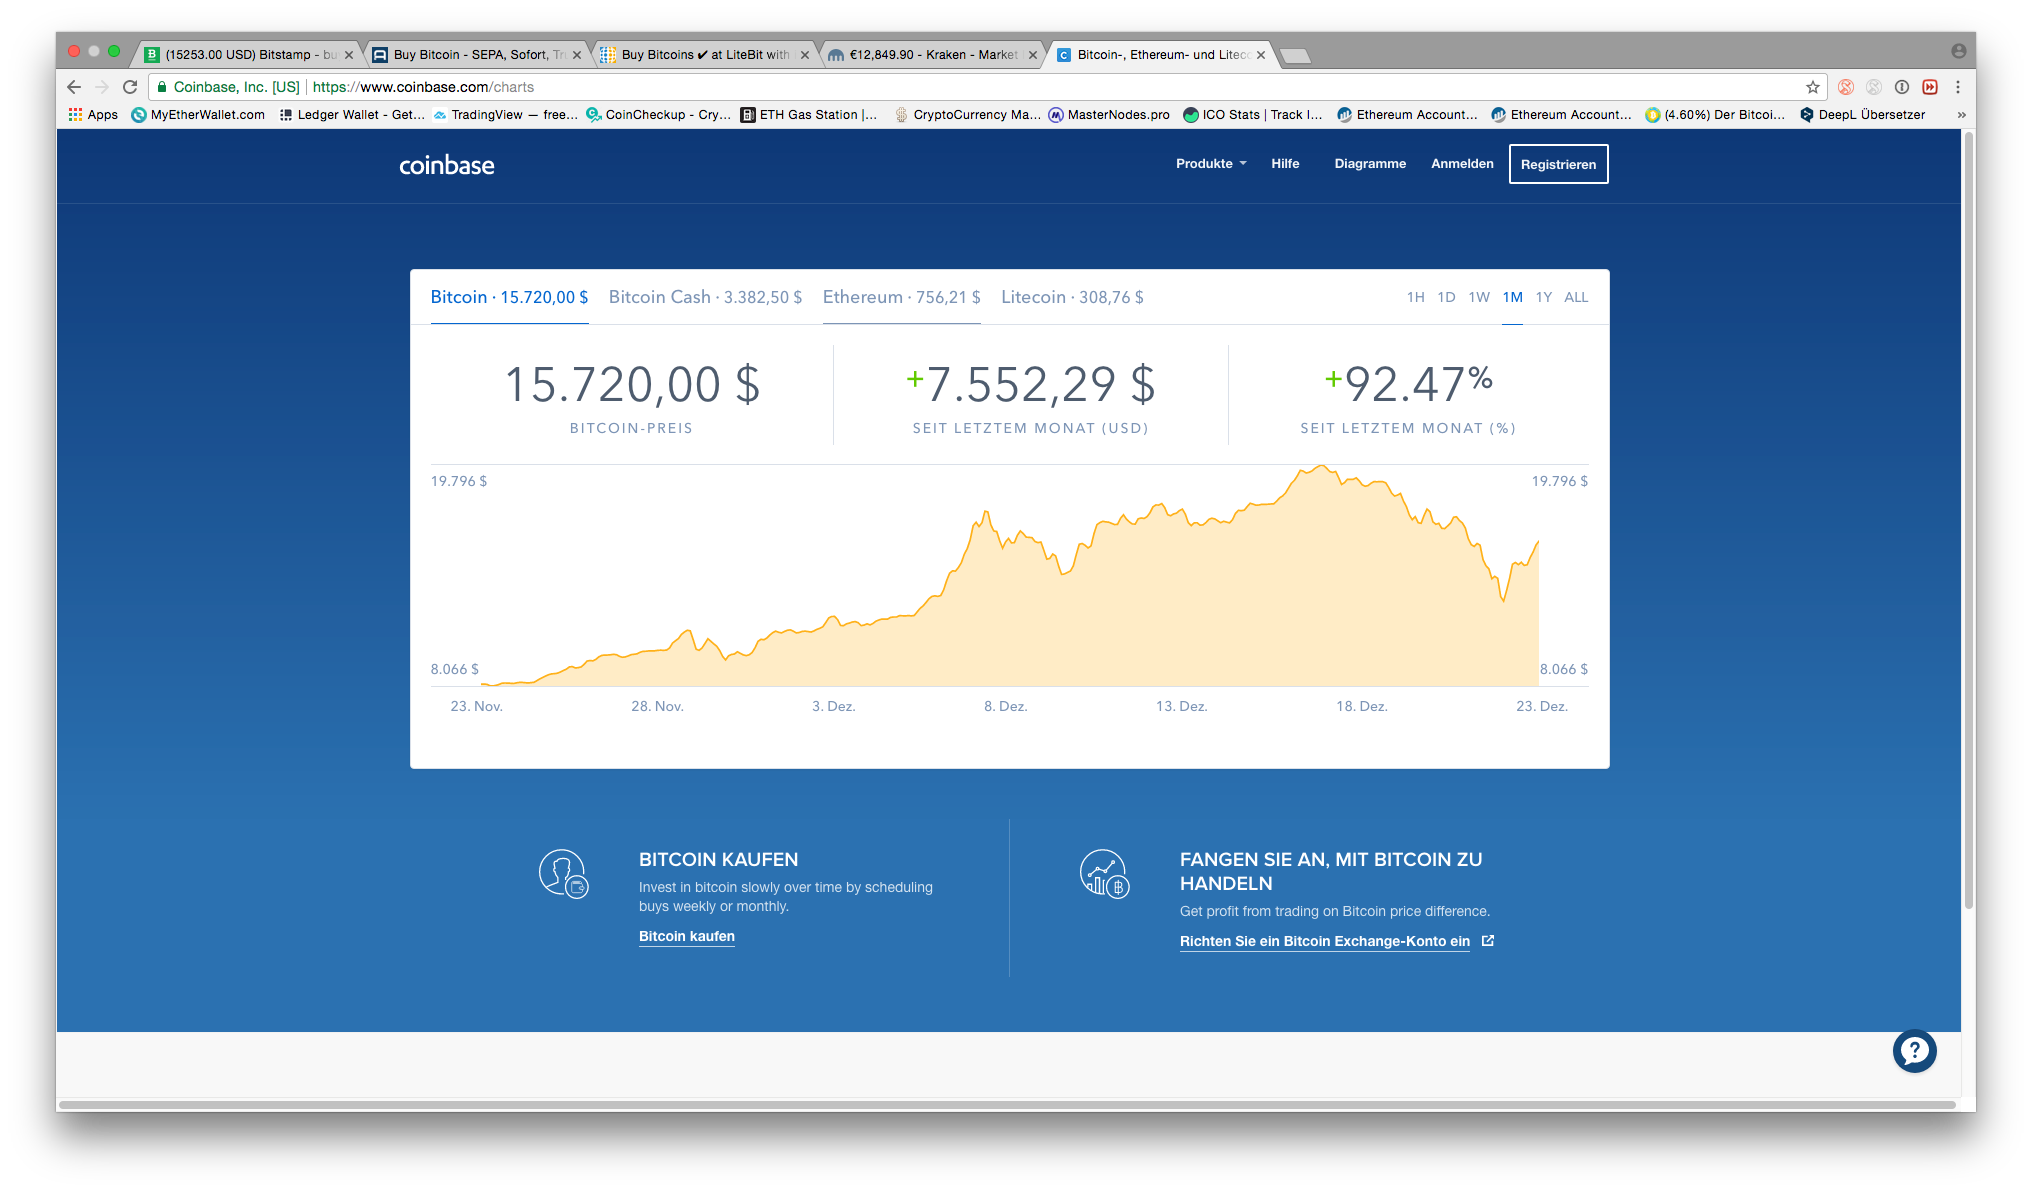Open the MyEtherWallet.com bookmark

pyautogui.click(x=198, y=115)
